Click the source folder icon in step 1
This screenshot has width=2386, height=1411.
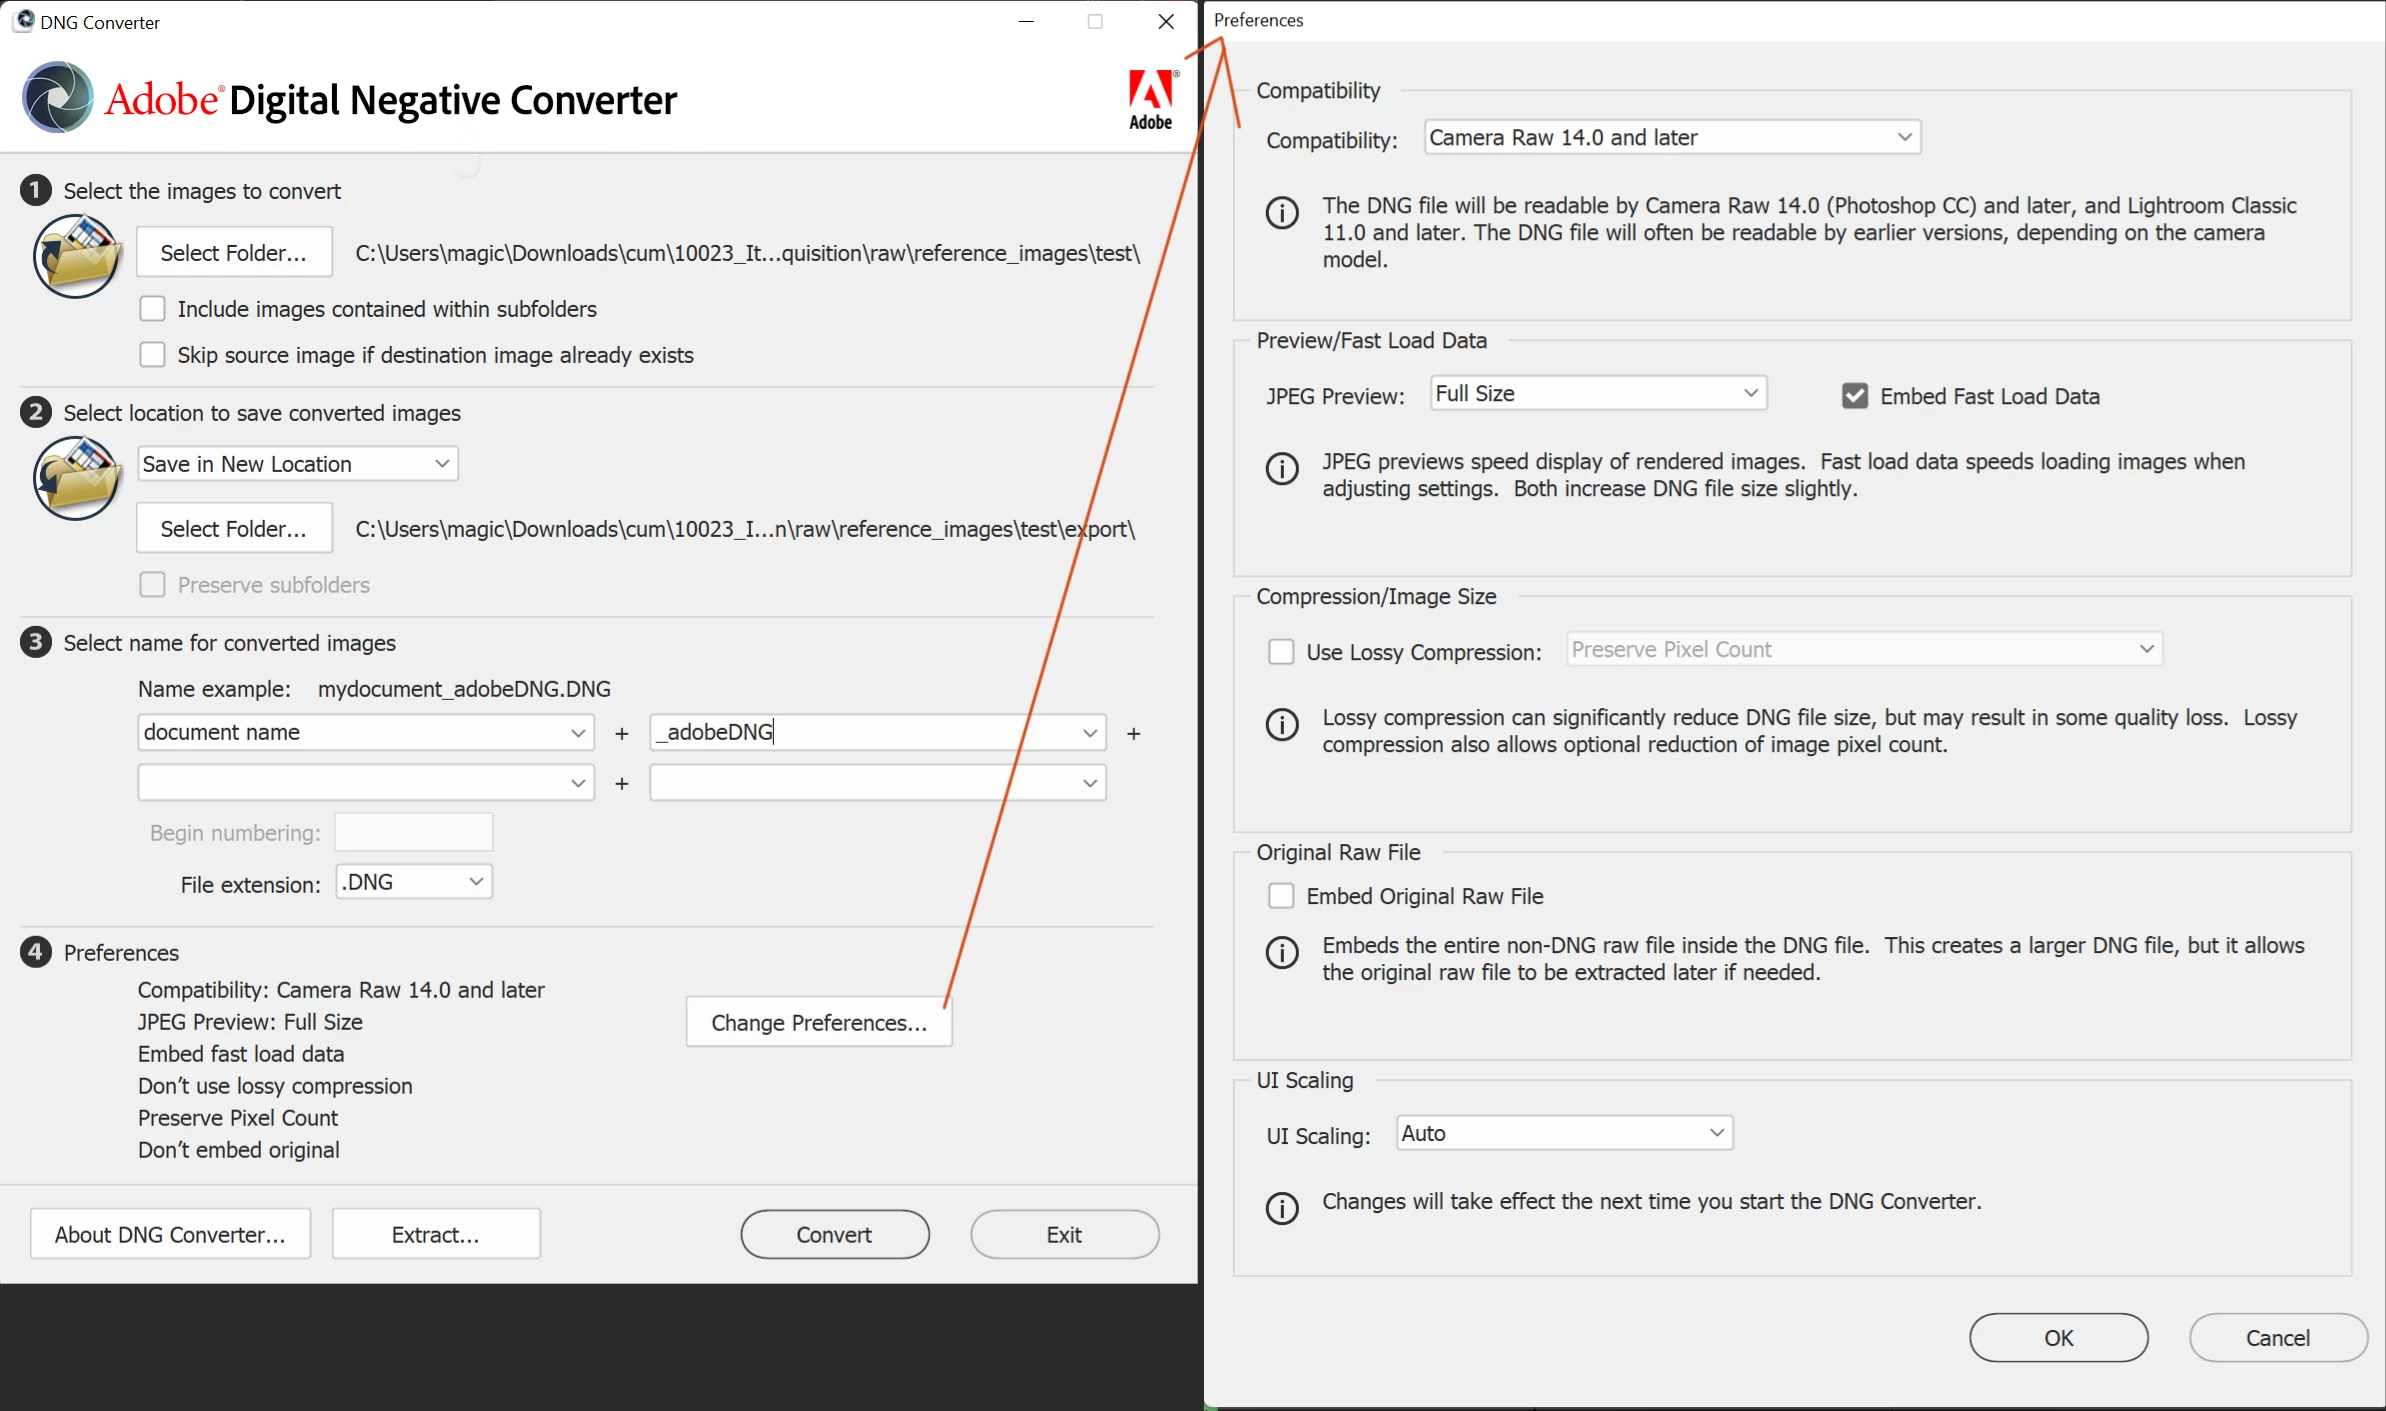(x=77, y=257)
